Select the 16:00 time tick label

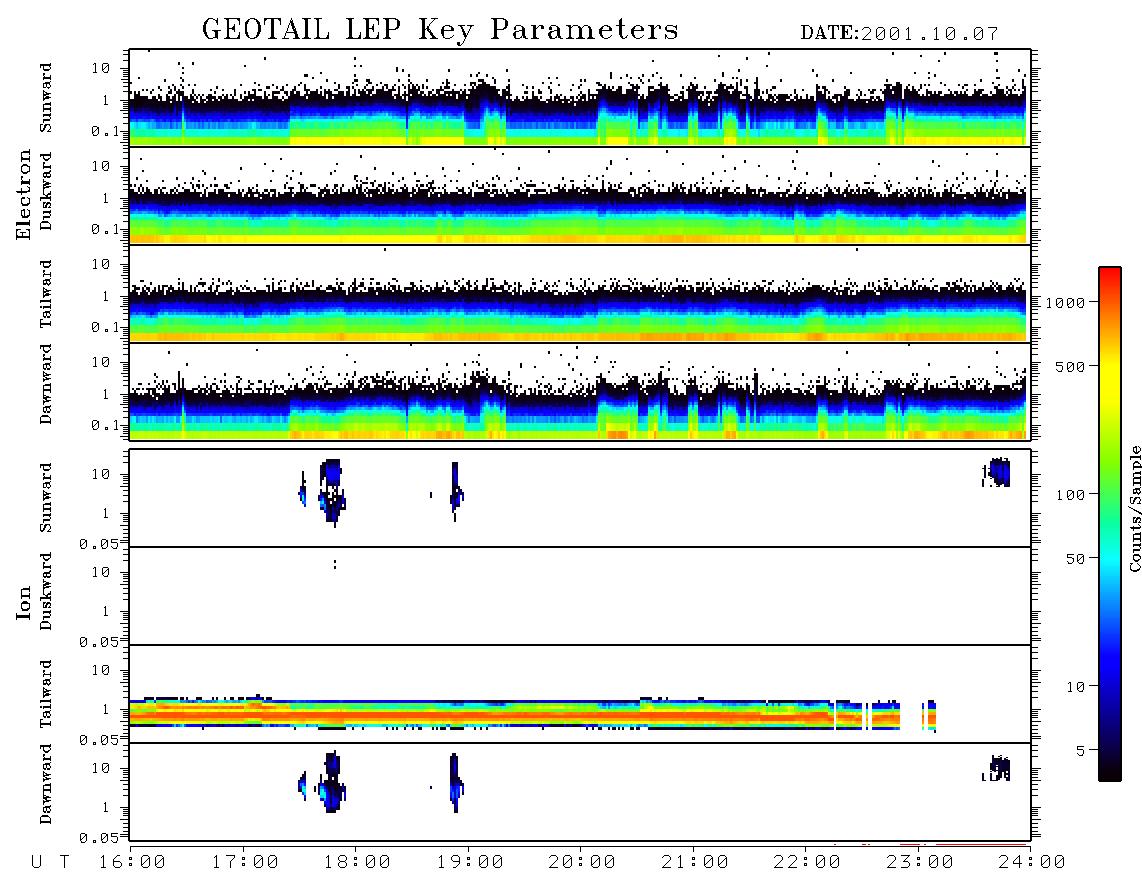133,863
